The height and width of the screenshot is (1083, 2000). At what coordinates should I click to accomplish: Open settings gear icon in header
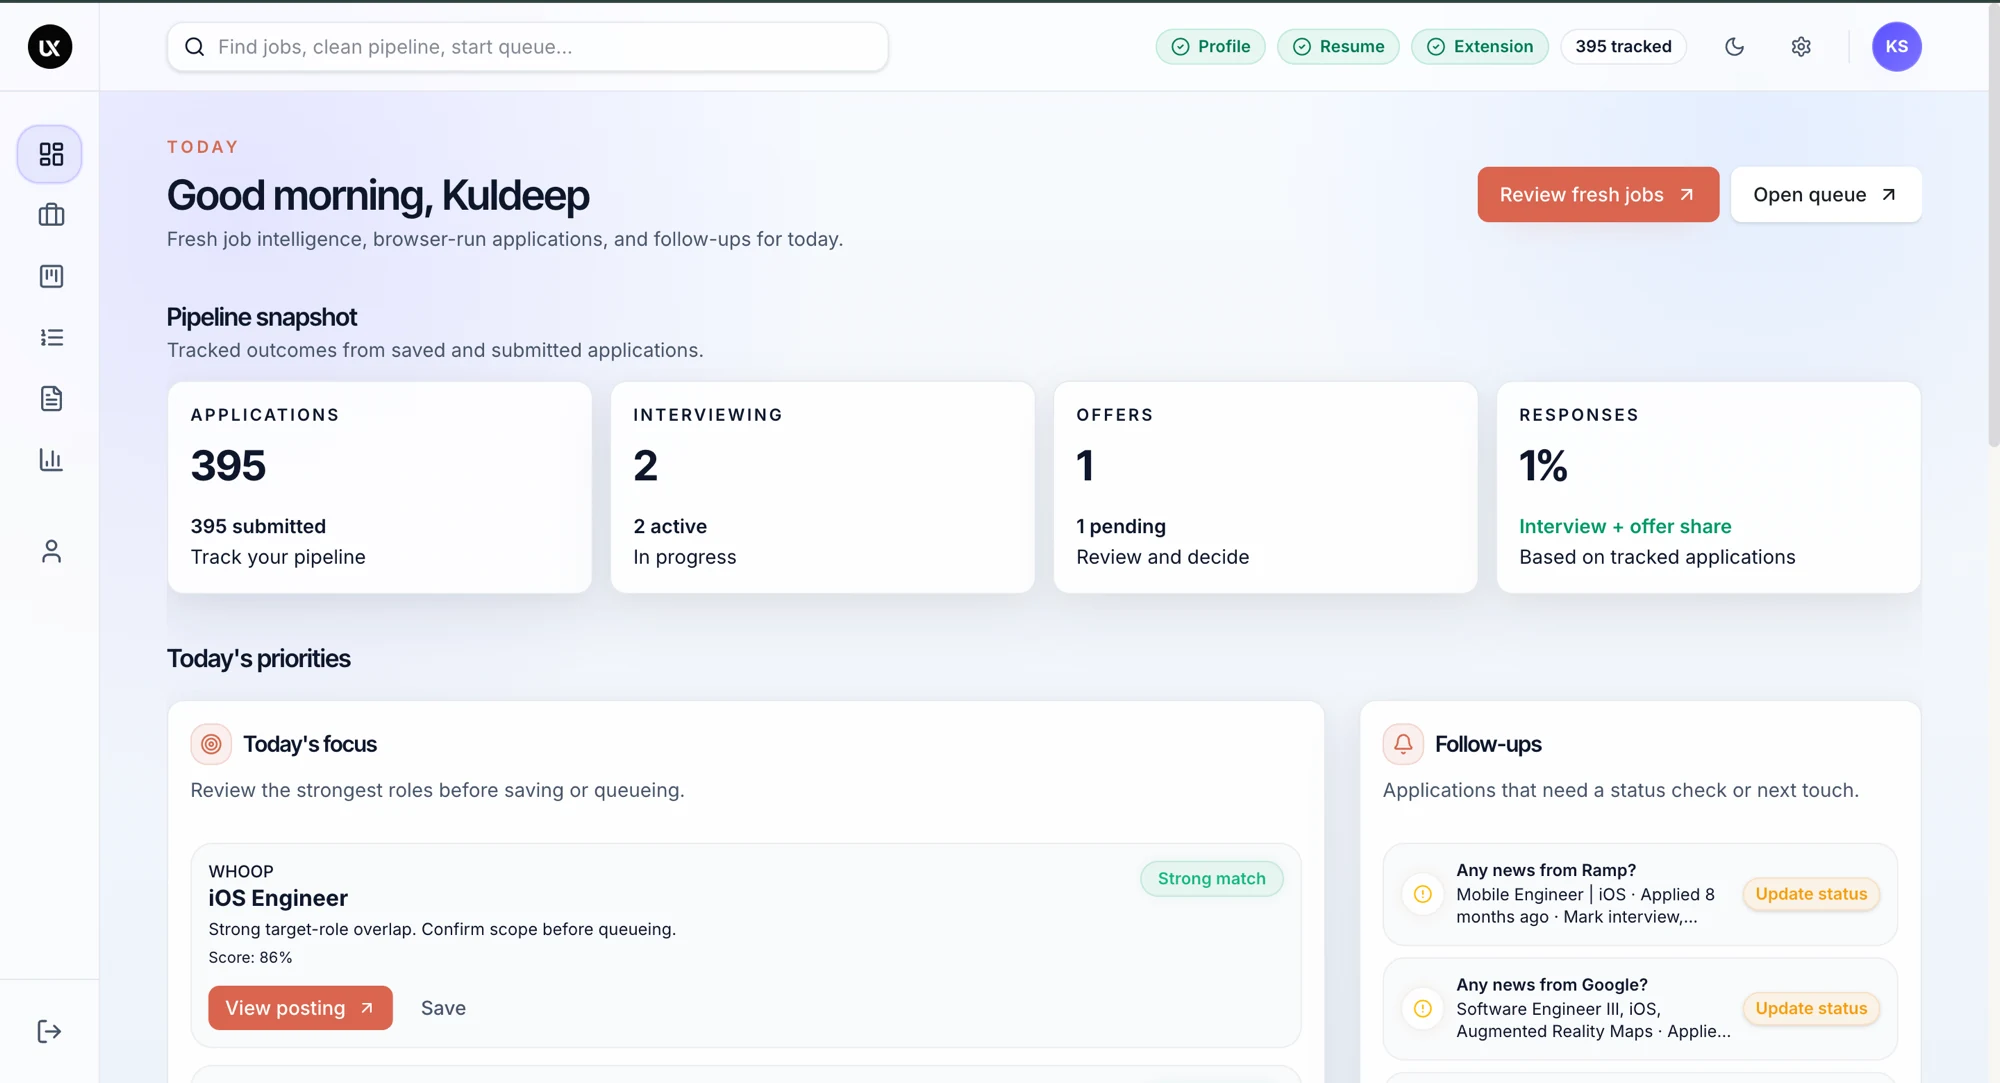pyautogui.click(x=1801, y=47)
